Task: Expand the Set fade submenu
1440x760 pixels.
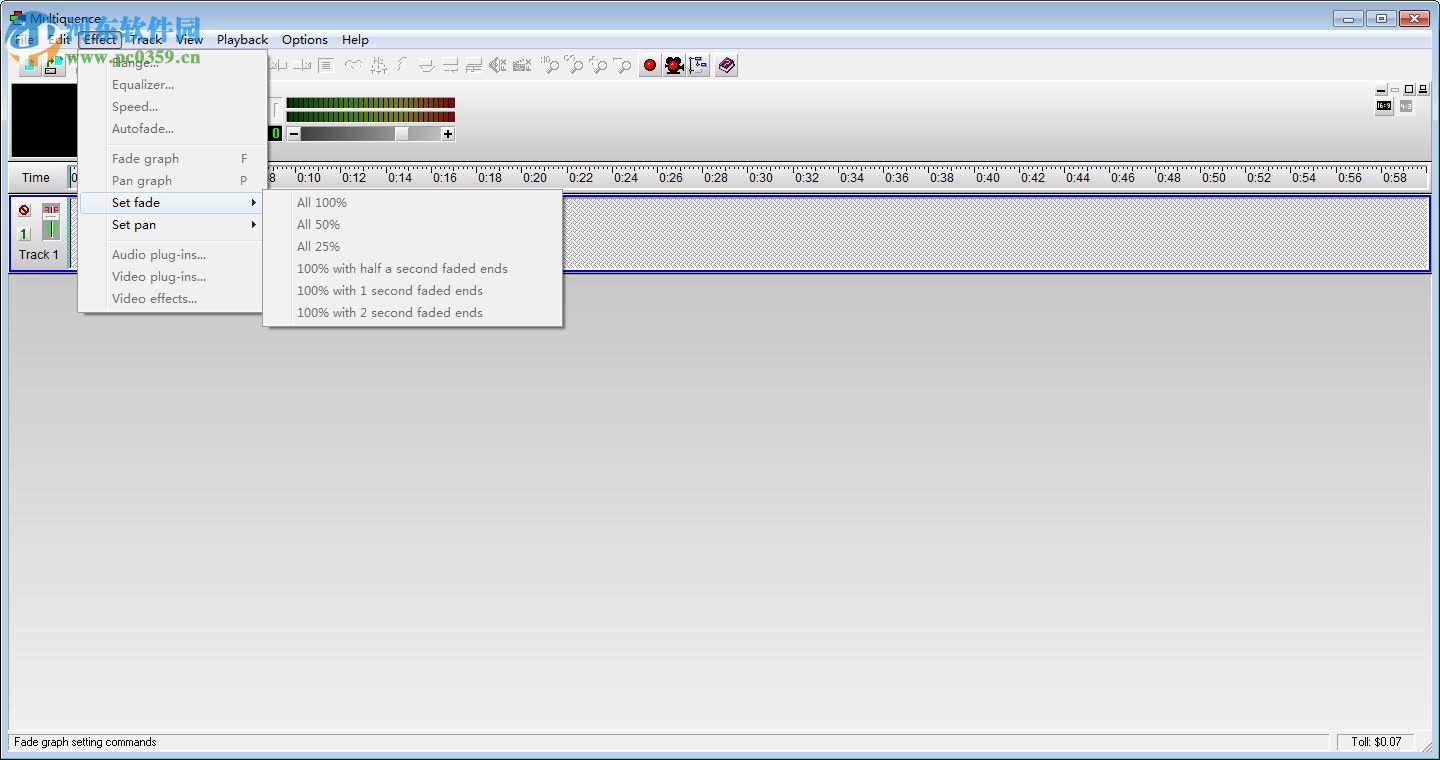Action: [173, 203]
